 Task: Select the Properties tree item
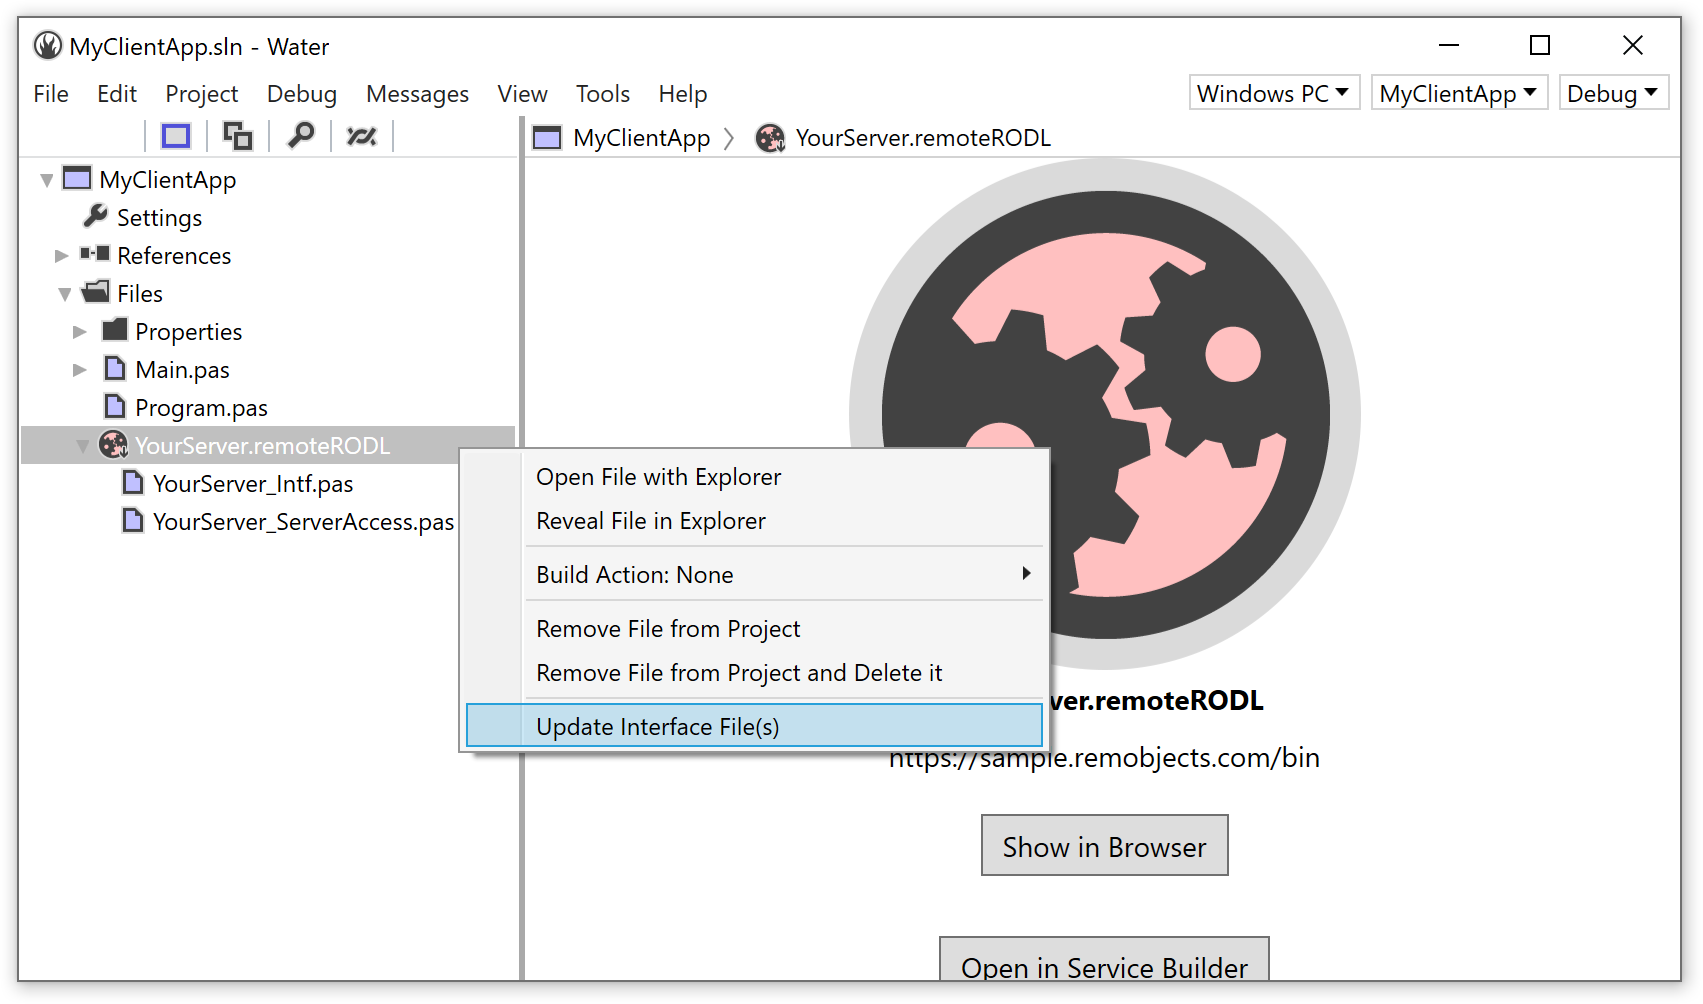click(188, 332)
